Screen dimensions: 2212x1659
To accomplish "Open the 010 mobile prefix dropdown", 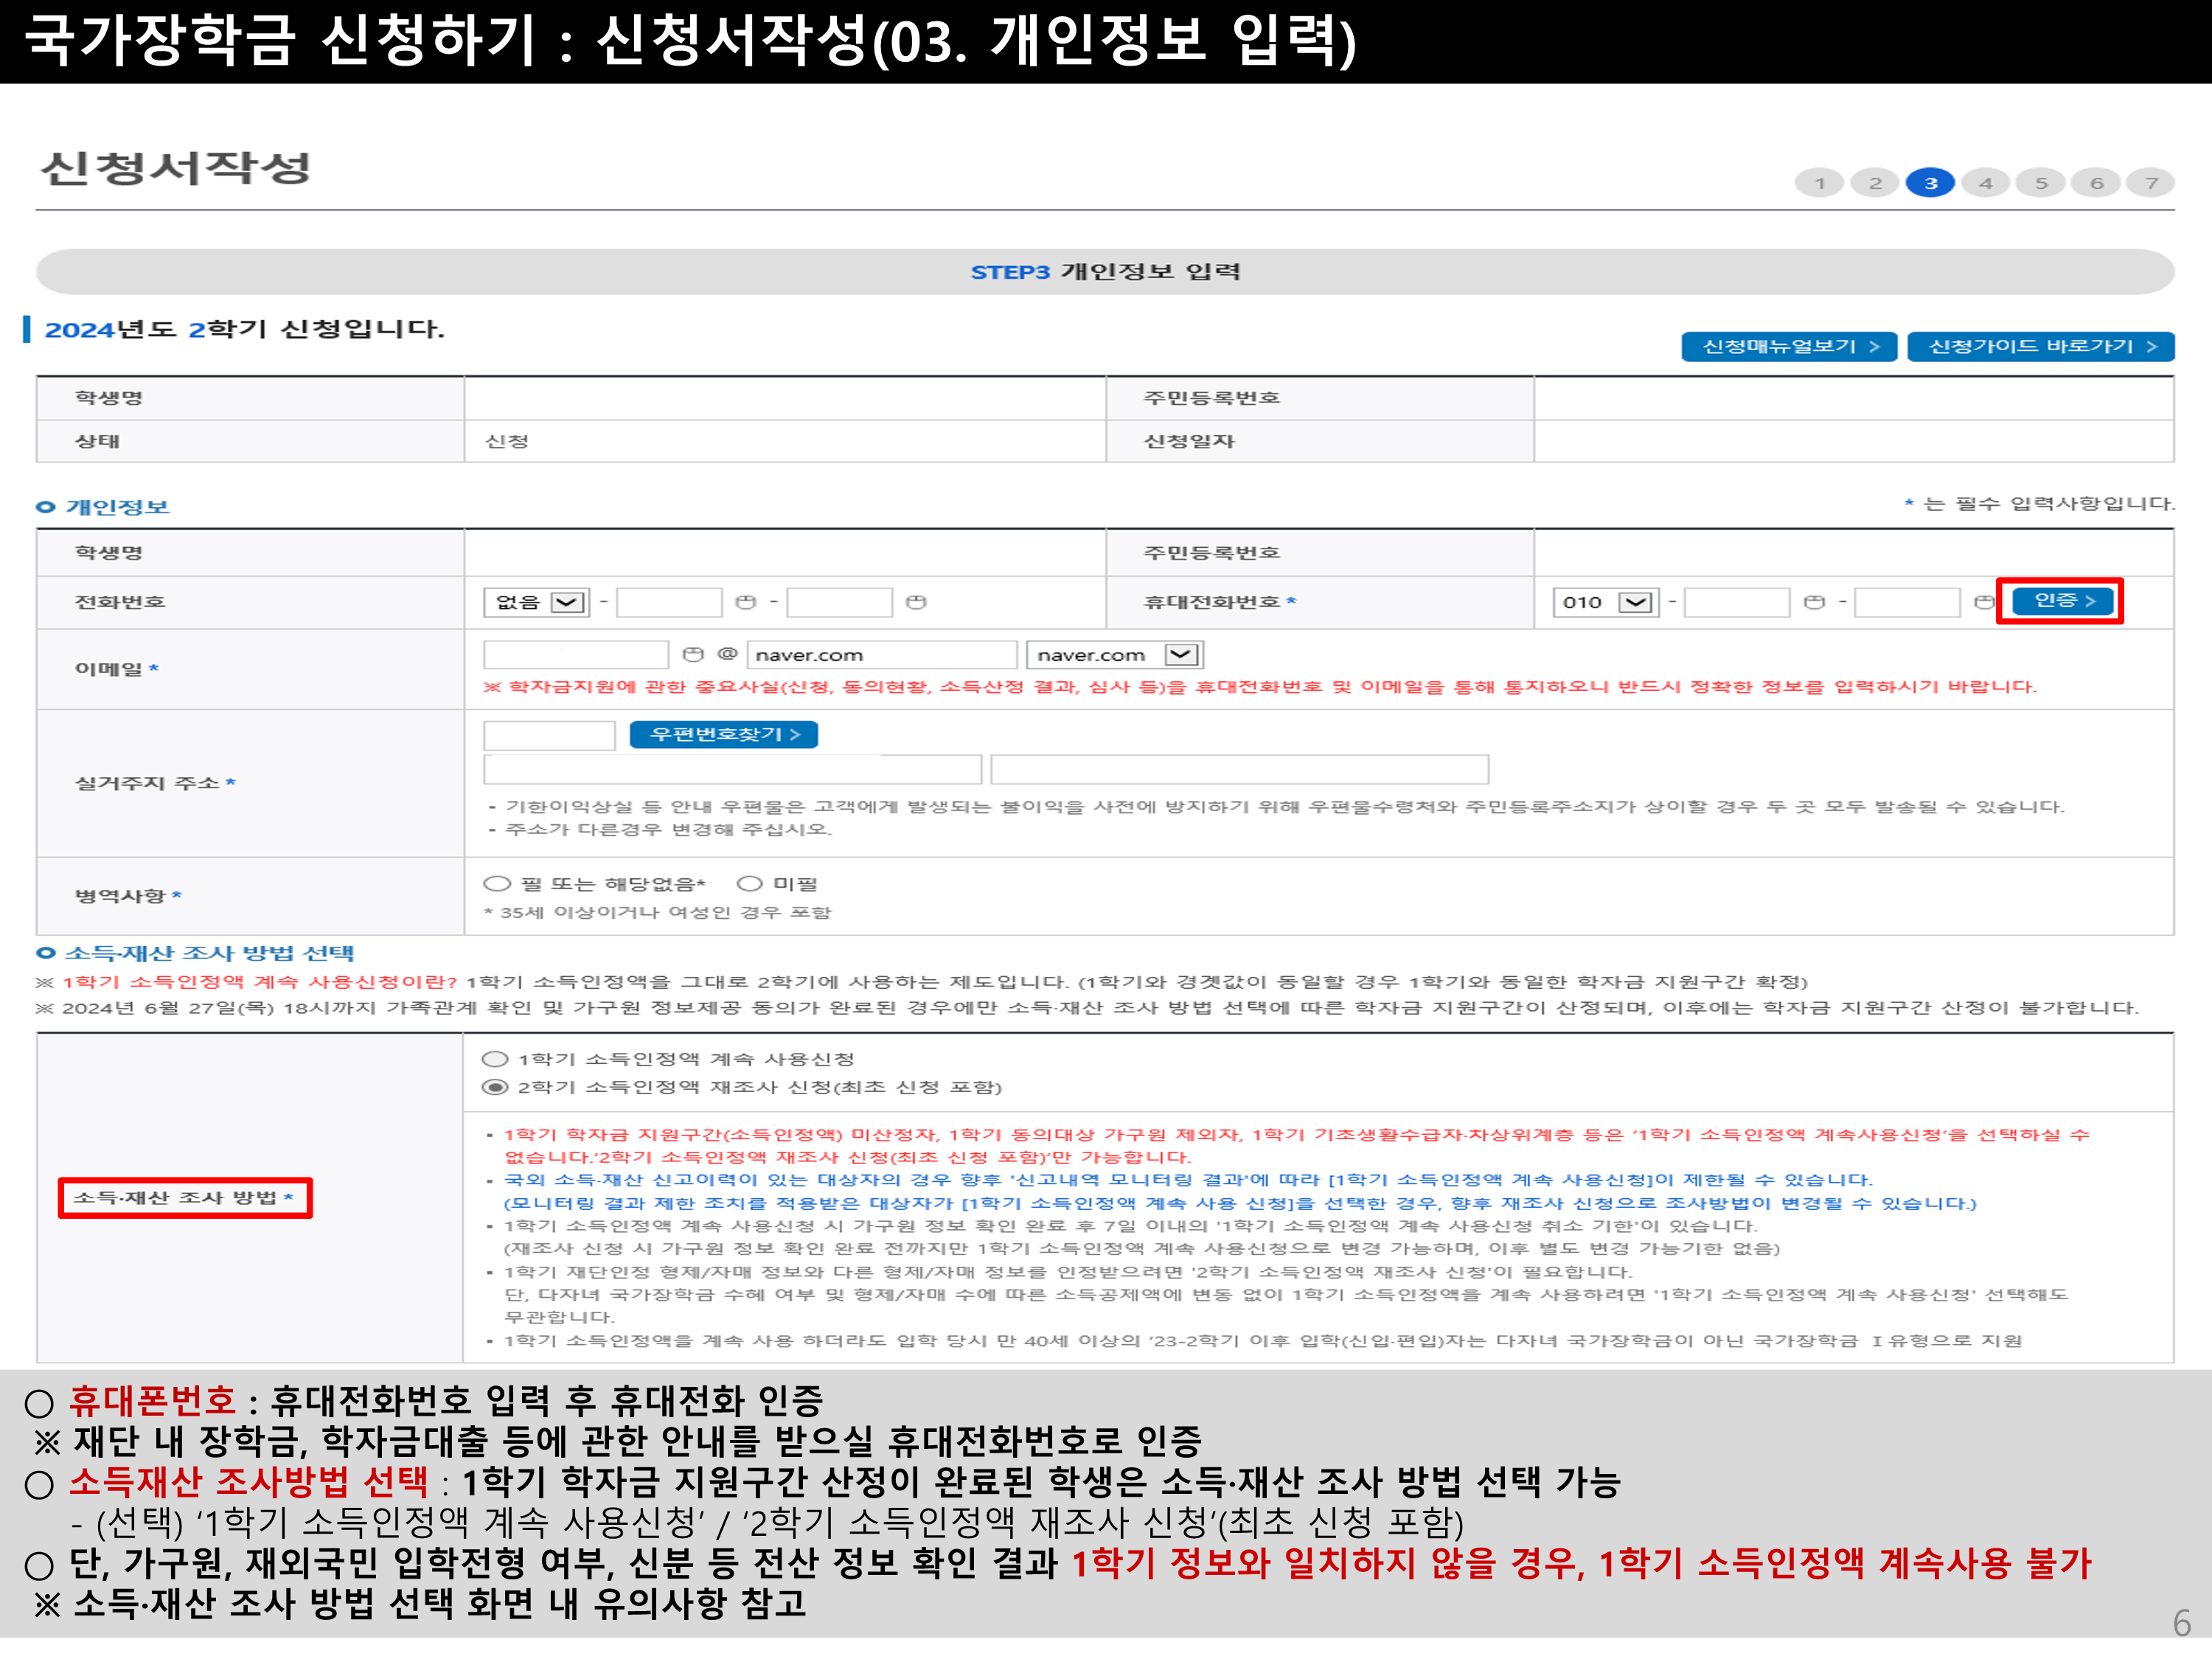I will tap(1606, 602).
